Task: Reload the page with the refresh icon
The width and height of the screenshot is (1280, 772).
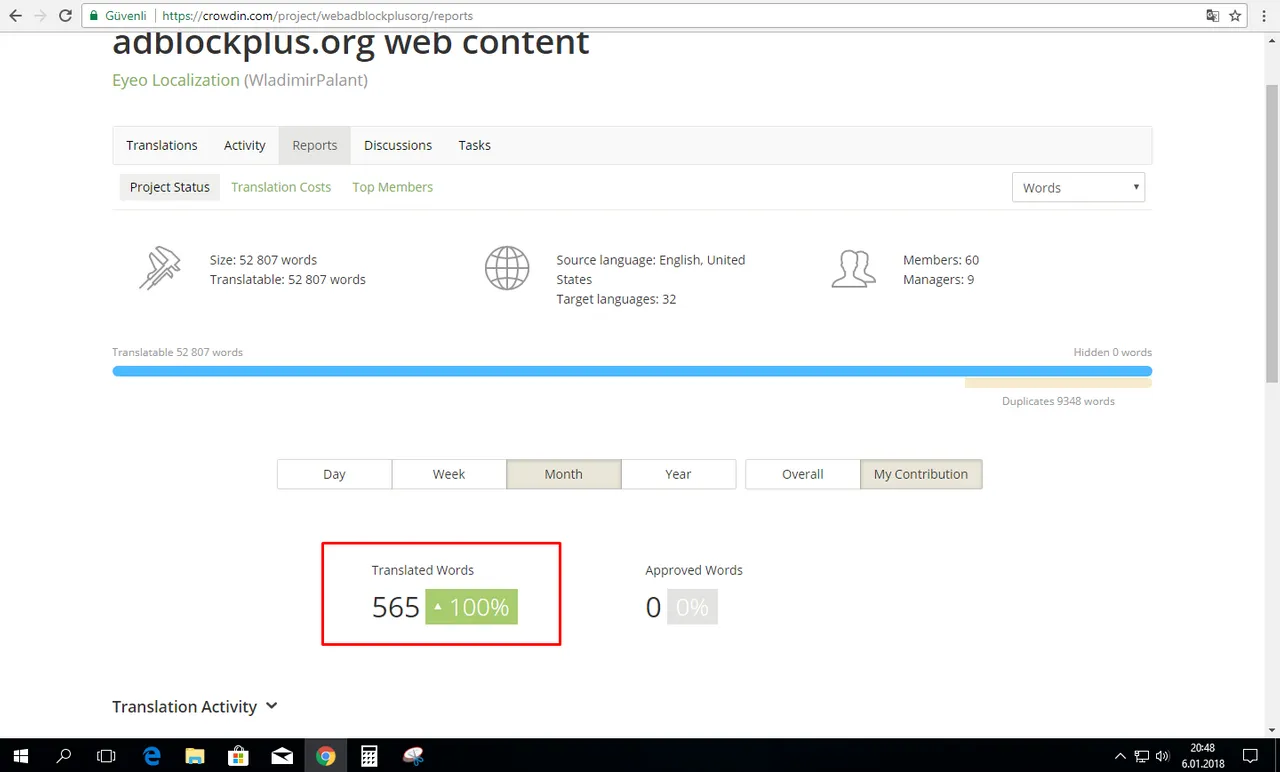Action: coord(66,16)
